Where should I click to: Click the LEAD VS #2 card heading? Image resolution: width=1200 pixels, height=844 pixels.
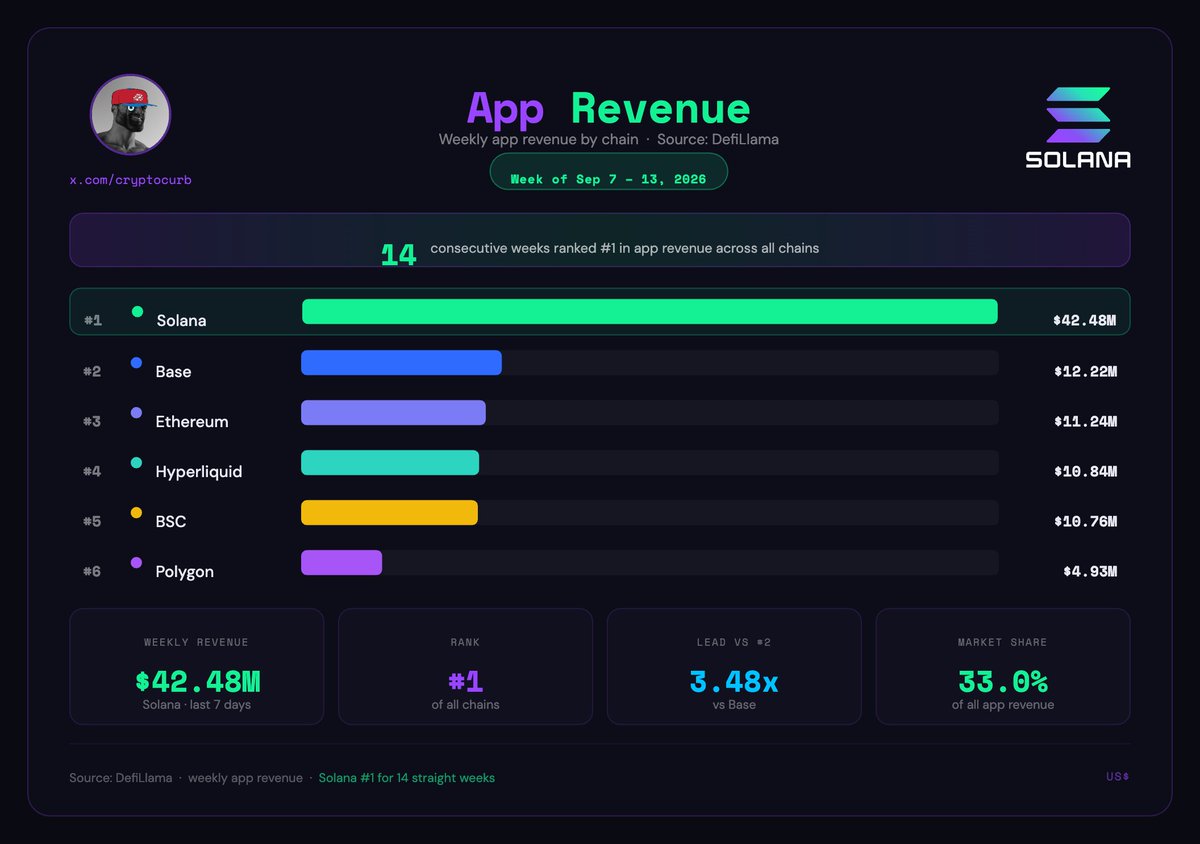click(x=734, y=642)
